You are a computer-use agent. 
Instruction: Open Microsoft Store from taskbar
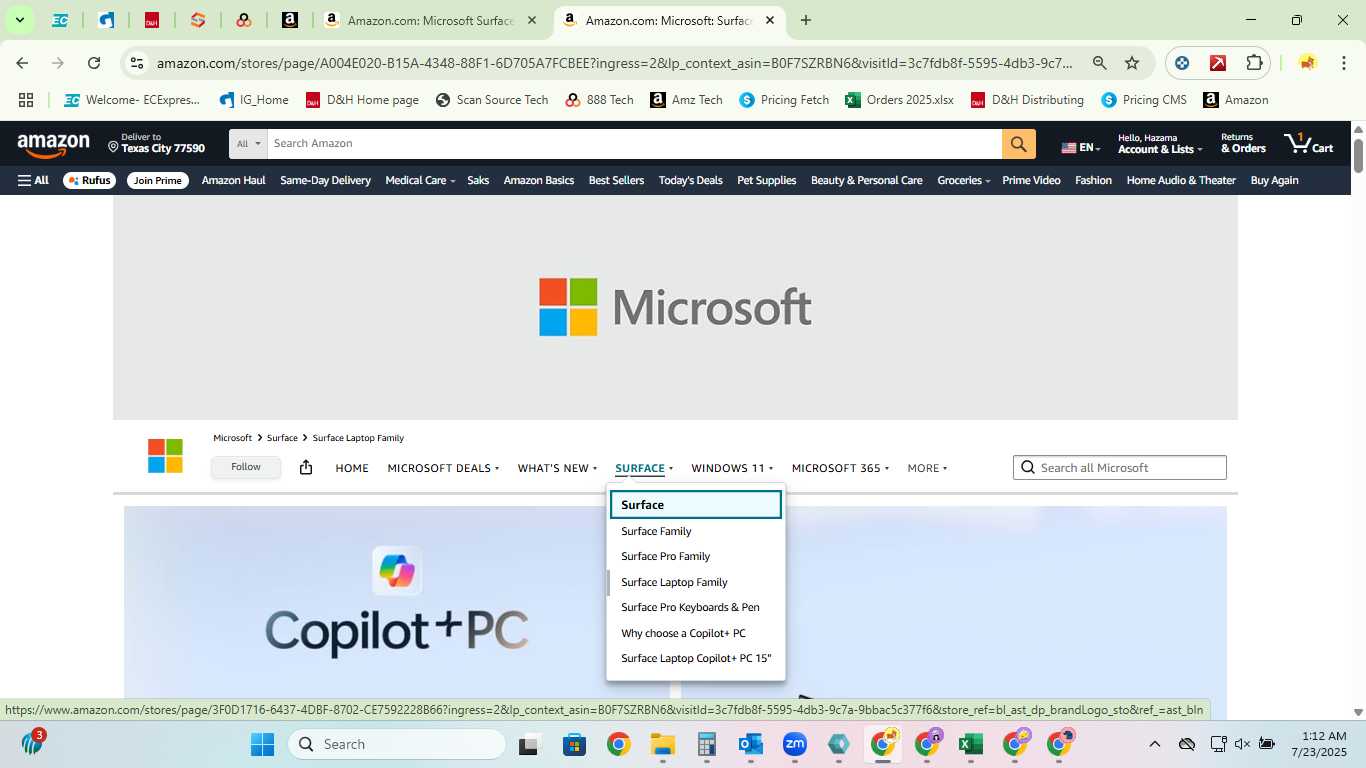tap(574, 744)
